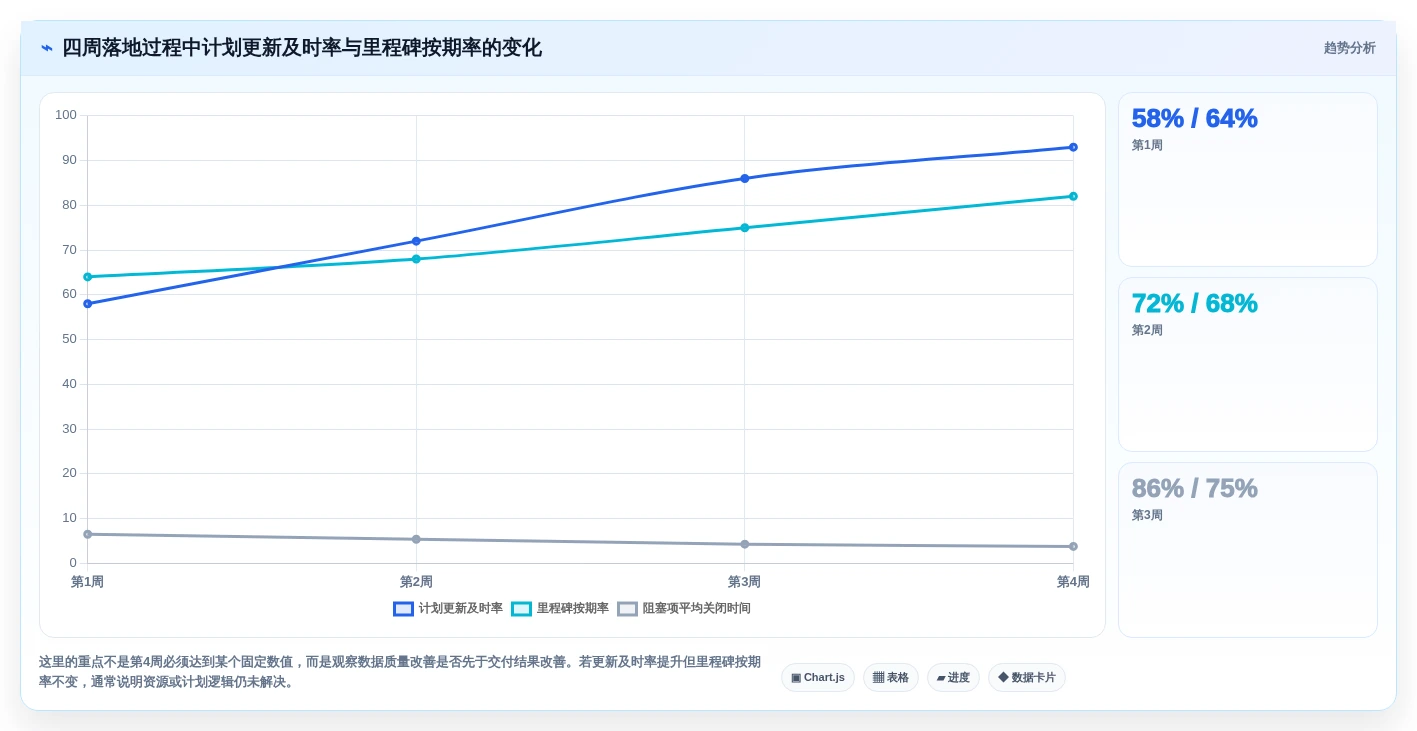
Task: Click gray data point at 第1周
Action: tap(88, 534)
